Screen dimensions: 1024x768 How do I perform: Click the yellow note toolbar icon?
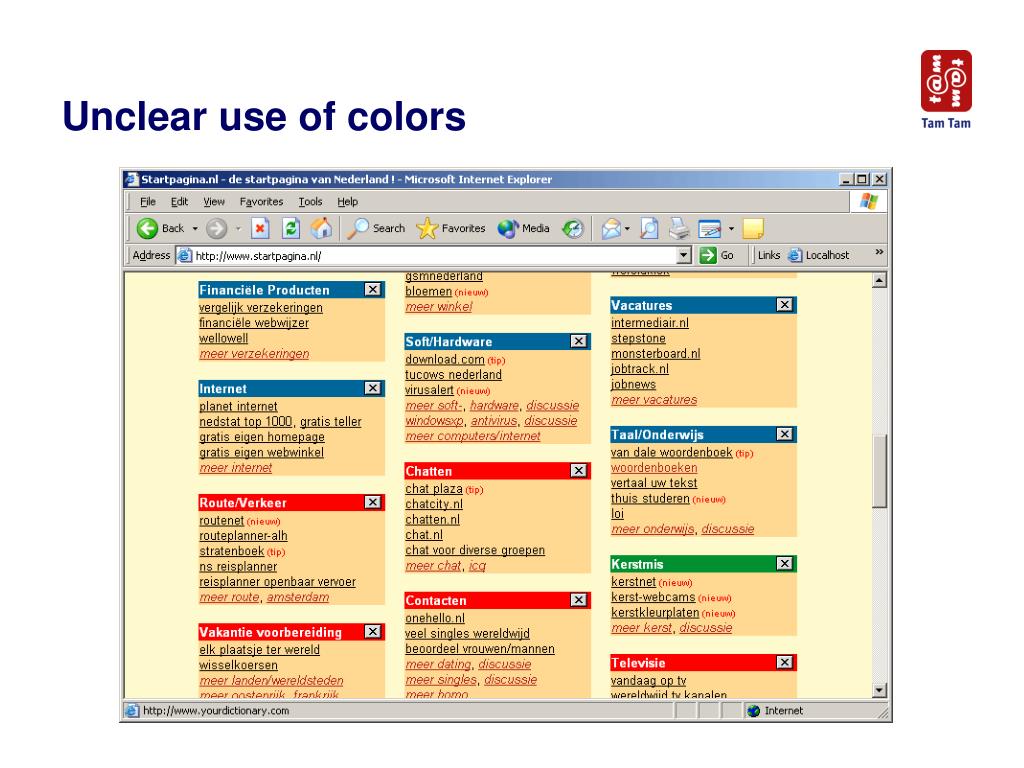pos(753,228)
